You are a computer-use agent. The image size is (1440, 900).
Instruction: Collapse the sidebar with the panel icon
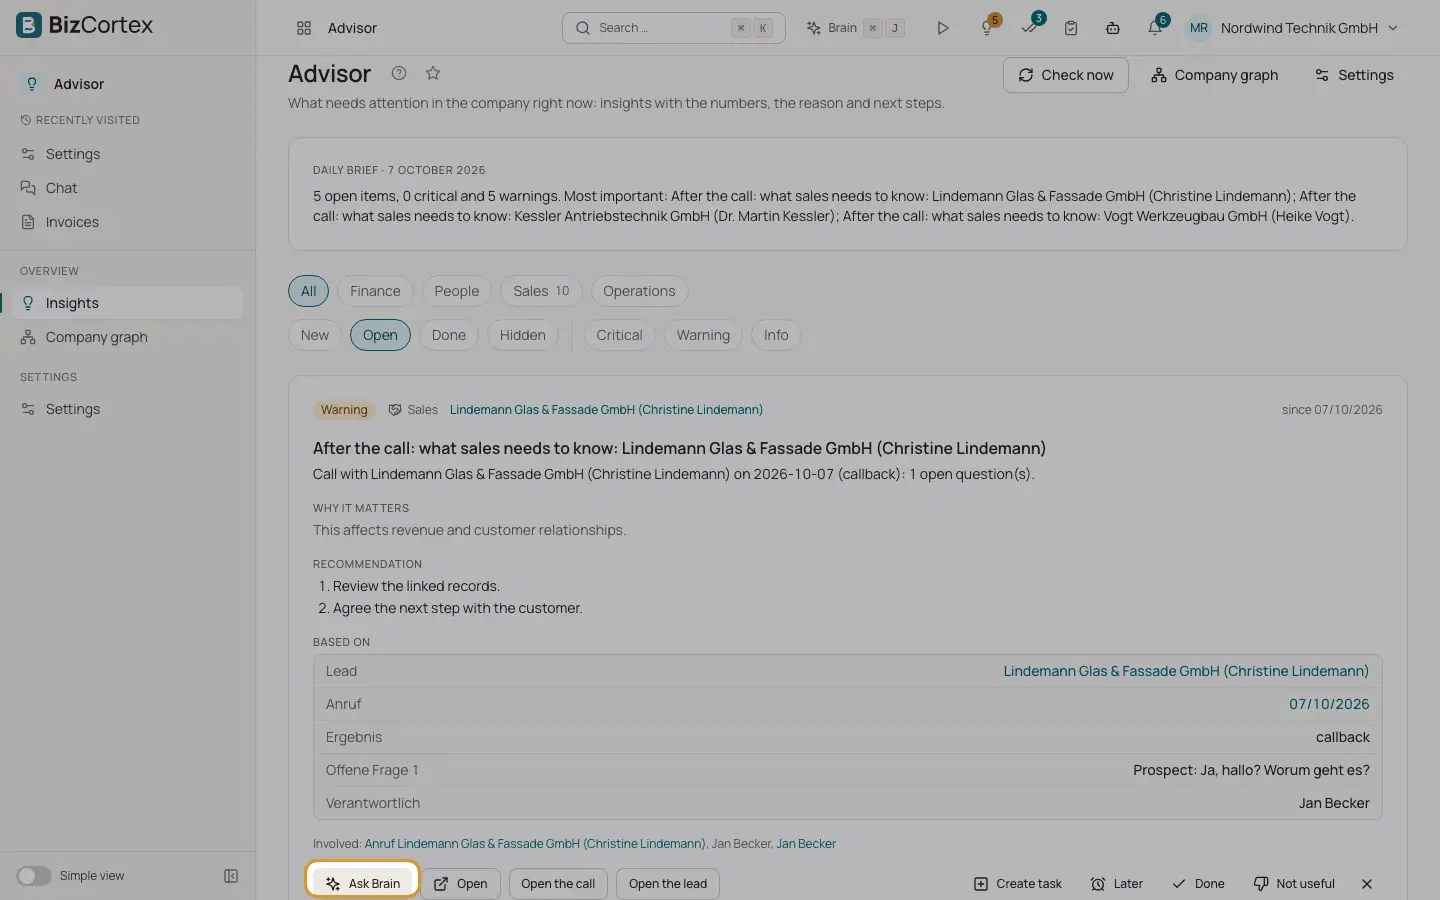pyautogui.click(x=231, y=876)
